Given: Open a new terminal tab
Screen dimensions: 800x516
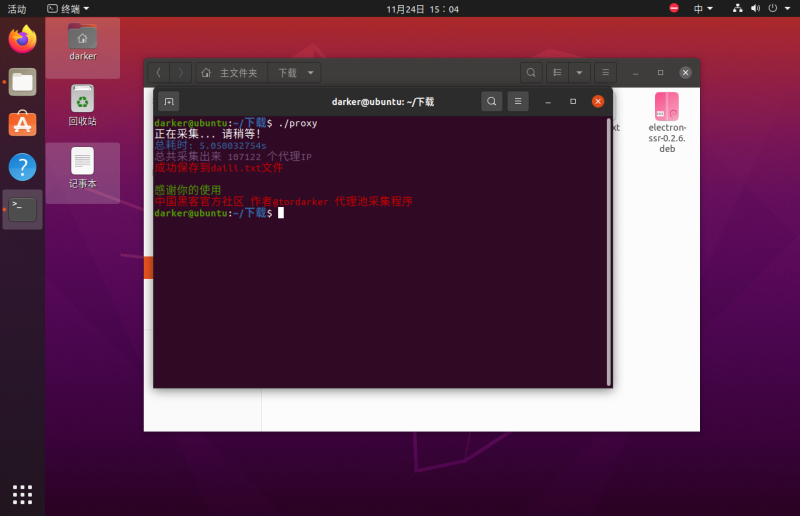Looking at the screenshot, I should point(169,101).
